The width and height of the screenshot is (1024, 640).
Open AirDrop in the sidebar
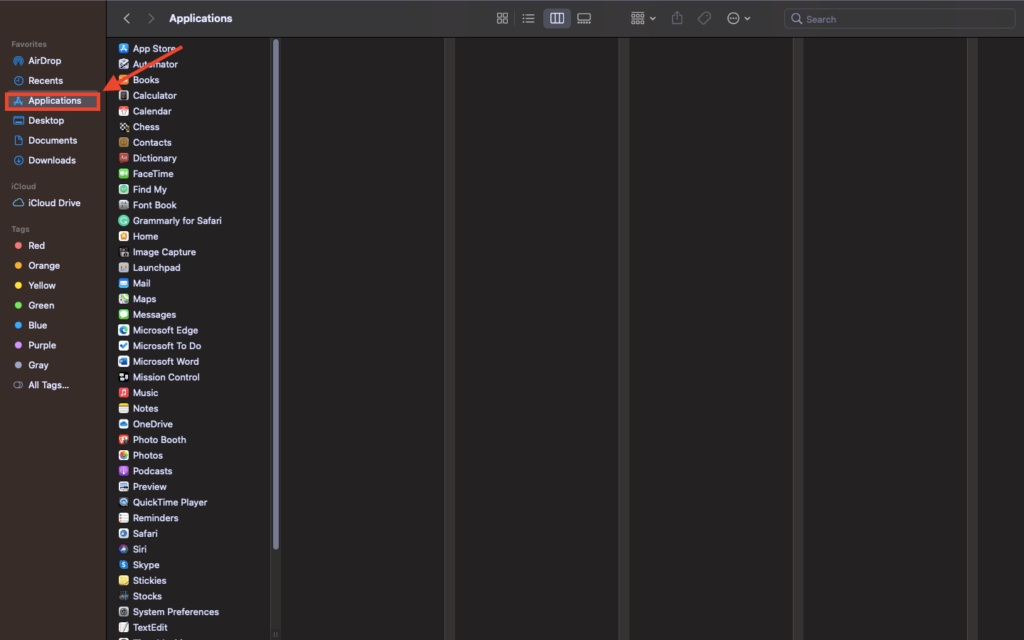(x=44, y=61)
